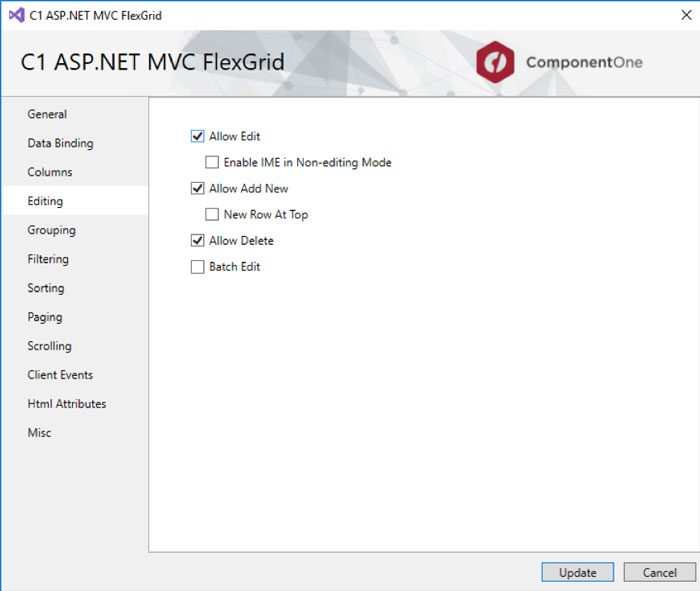Open the Scrolling settings page
The image size is (700, 591).
[x=75, y=346]
